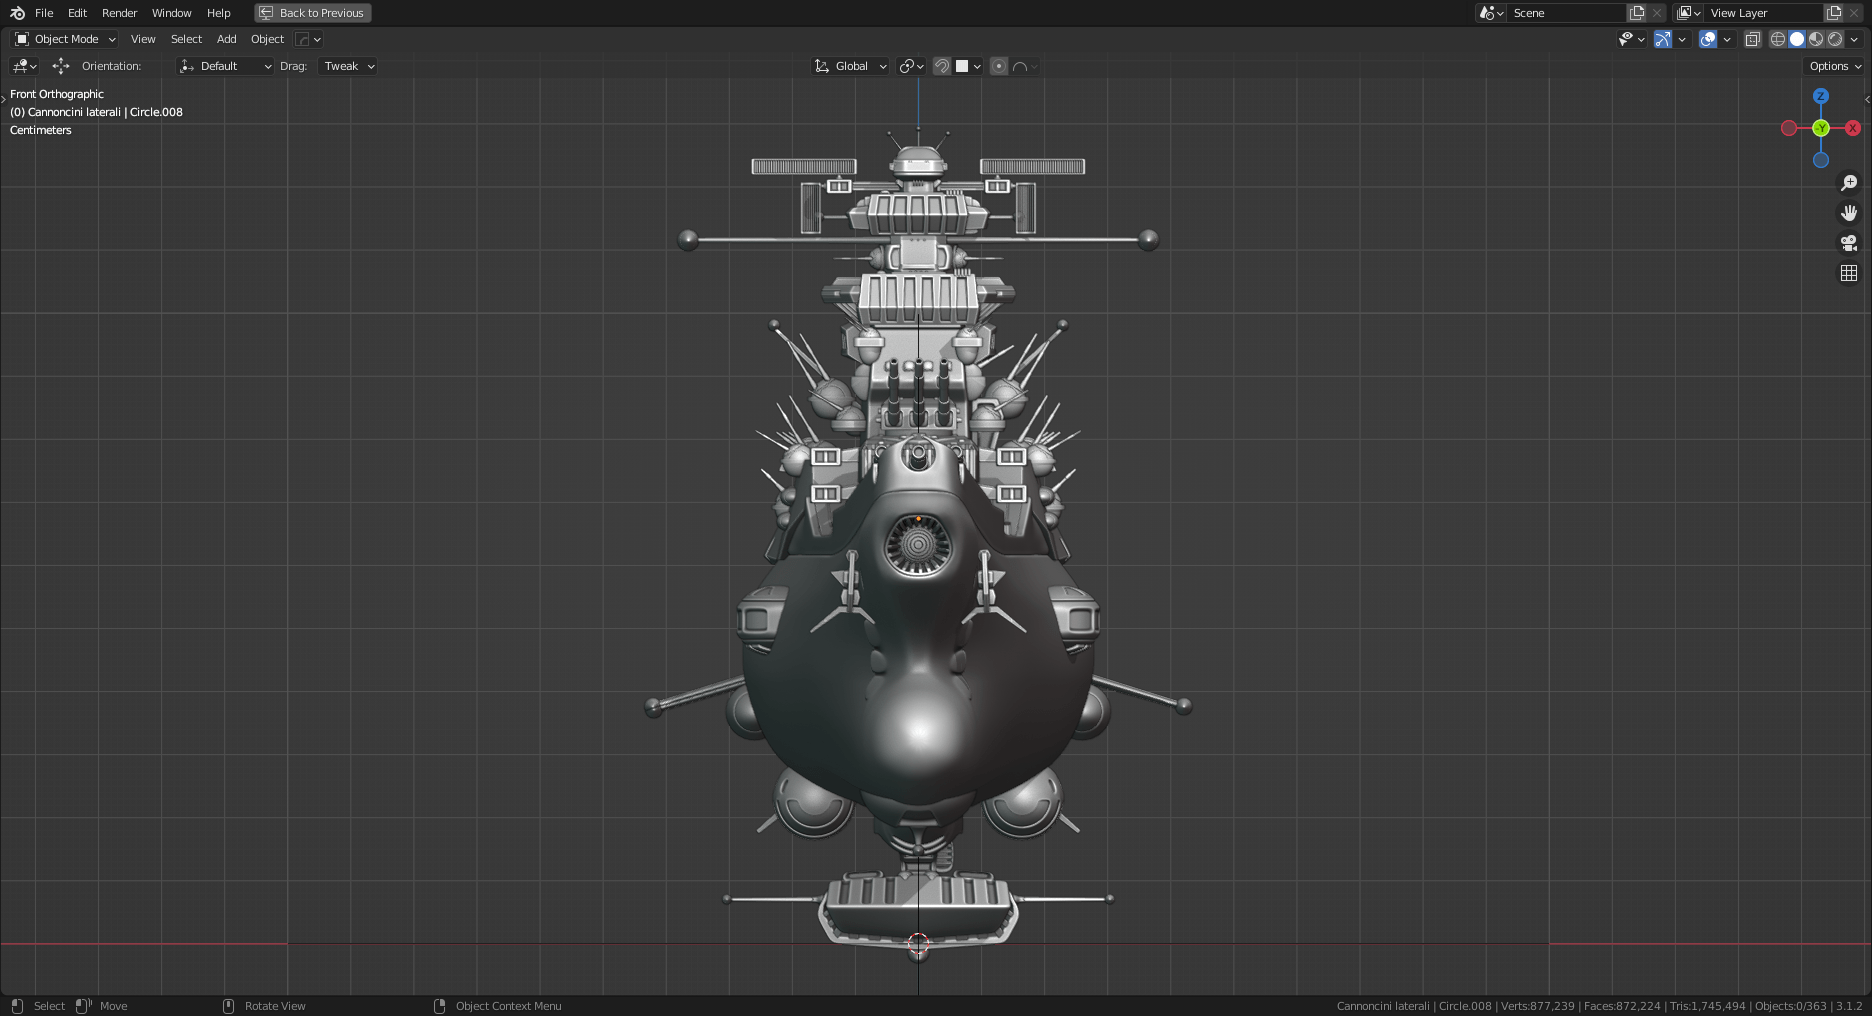Open the selectability and visibility popover
This screenshot has height=1016, width=1872.
[x=1631, y=39]
